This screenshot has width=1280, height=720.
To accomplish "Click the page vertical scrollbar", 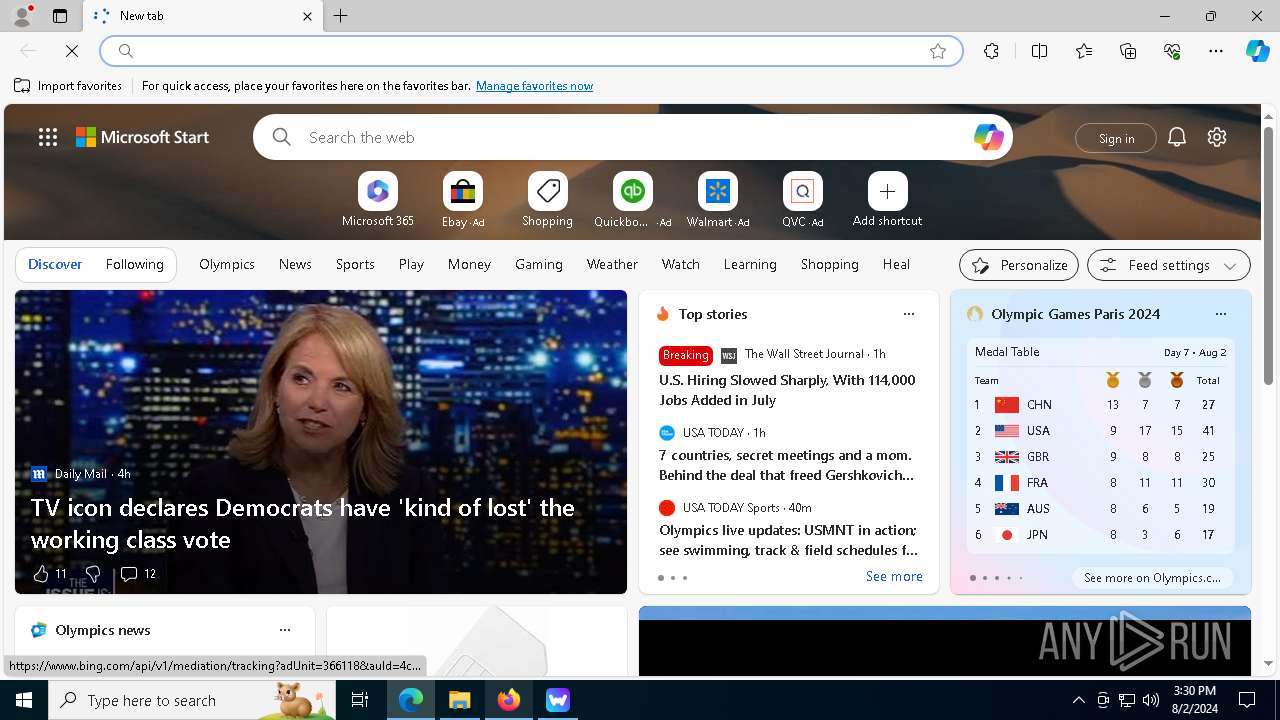I will click(1268, 255).
